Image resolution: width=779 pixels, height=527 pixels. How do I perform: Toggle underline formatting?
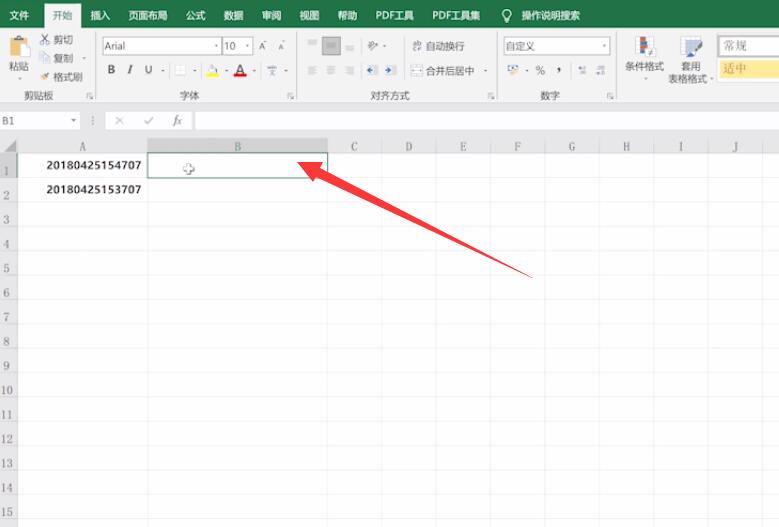point(148,70)
